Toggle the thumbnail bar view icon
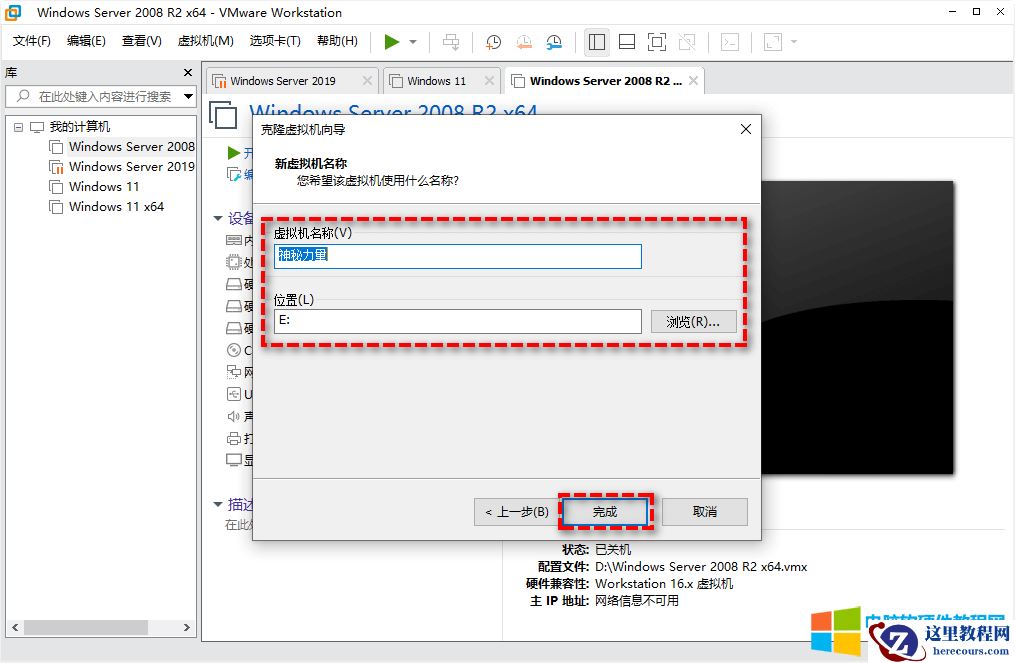Screen dimensions: 1015x663 (627, 42)
